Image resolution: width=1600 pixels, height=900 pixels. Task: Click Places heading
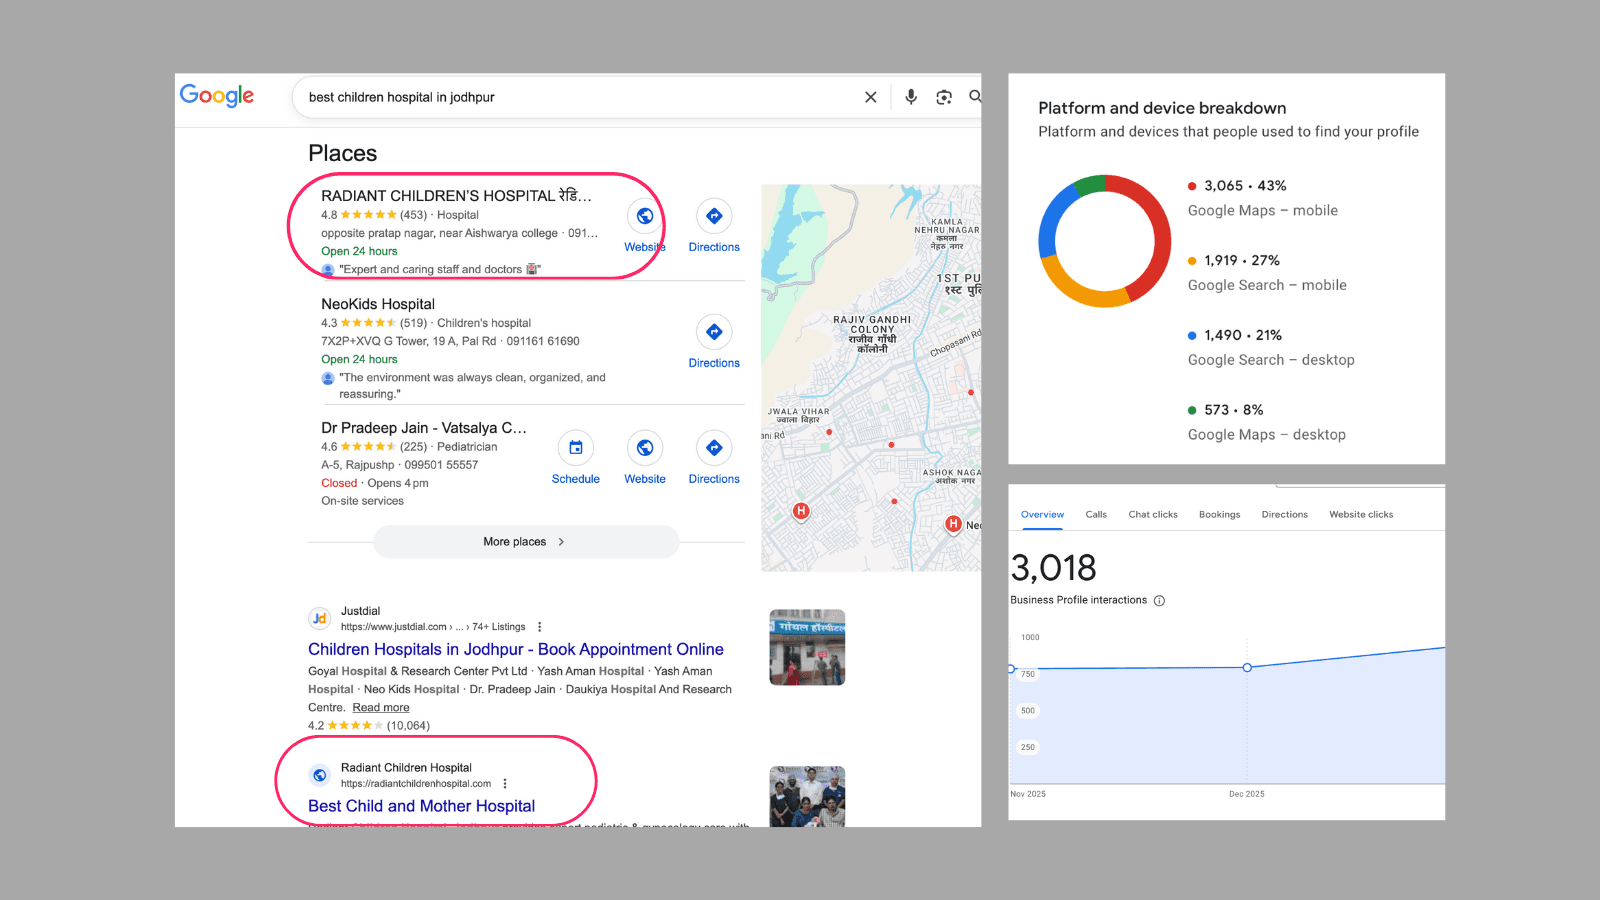point(343,153)
